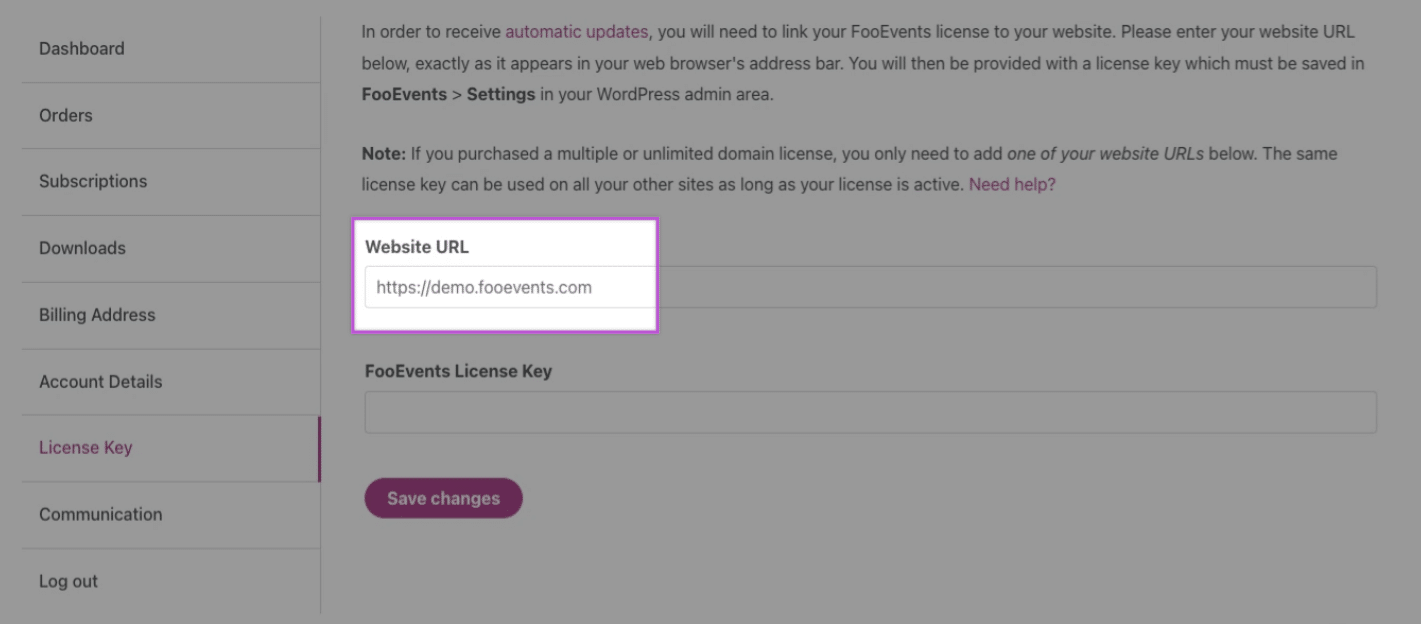1421x624 pixels.
Task: Click Log out in the sidebar
Action: (68, 581)
